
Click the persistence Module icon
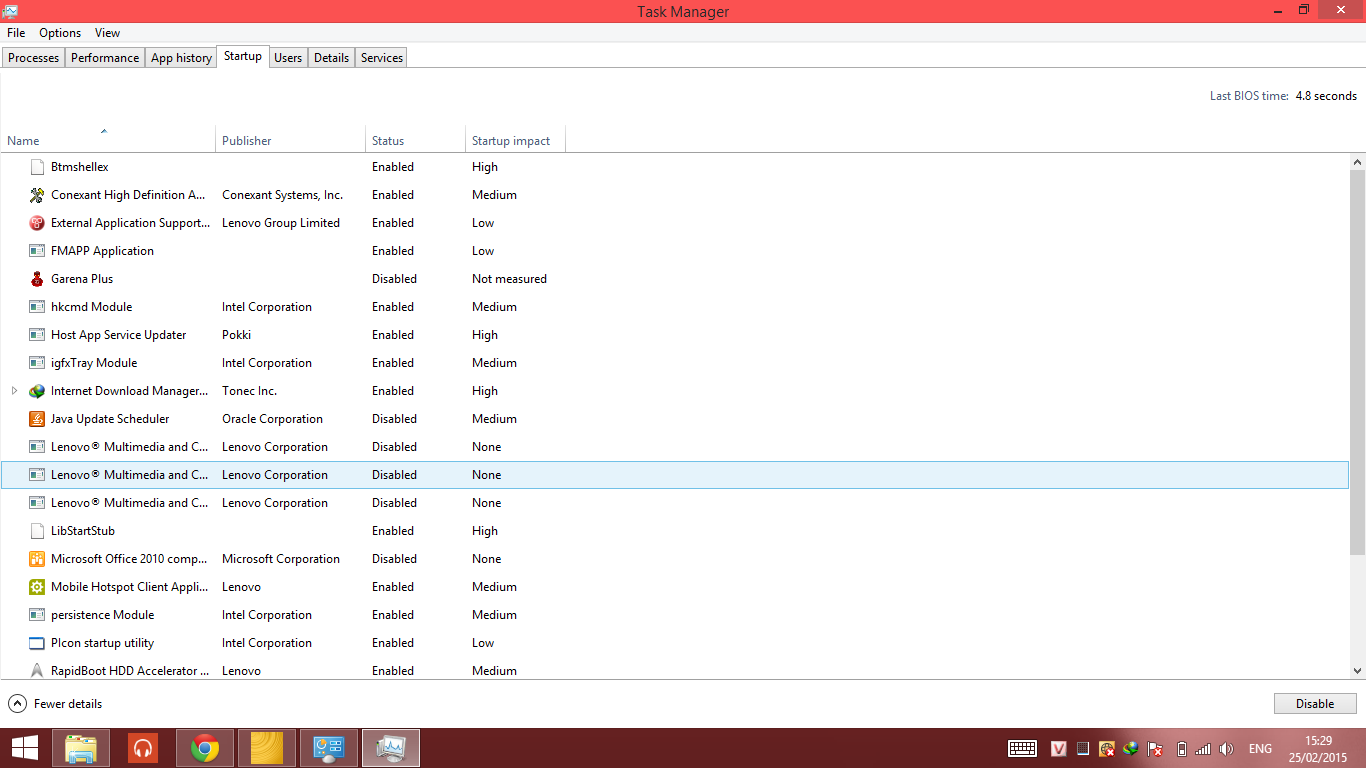[37, 615]
